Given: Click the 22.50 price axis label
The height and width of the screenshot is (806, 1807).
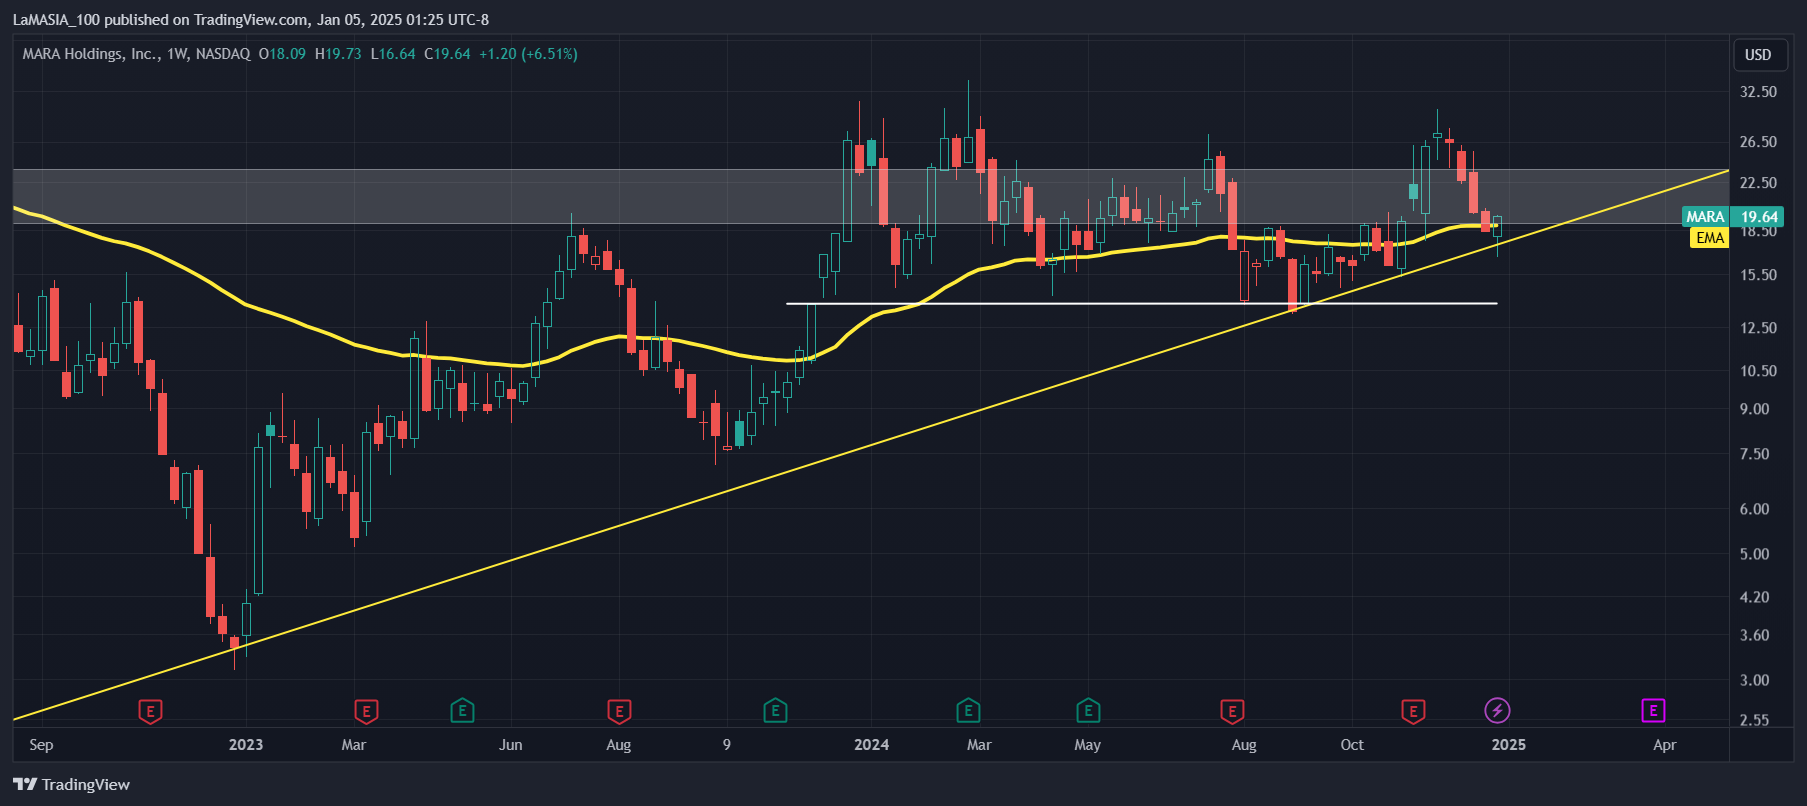Looking at the screenshot, I should [x=1758, y=183].
